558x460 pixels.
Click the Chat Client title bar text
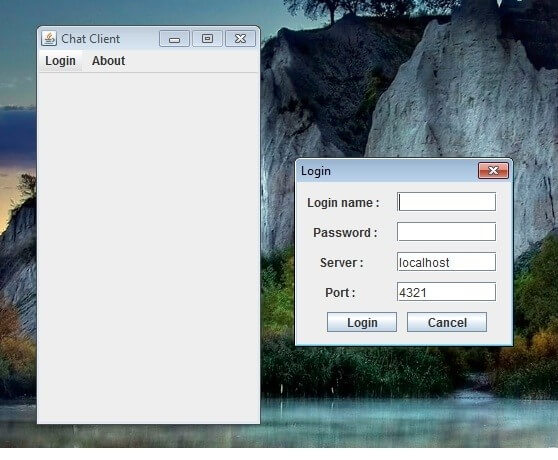click(91, 39)
